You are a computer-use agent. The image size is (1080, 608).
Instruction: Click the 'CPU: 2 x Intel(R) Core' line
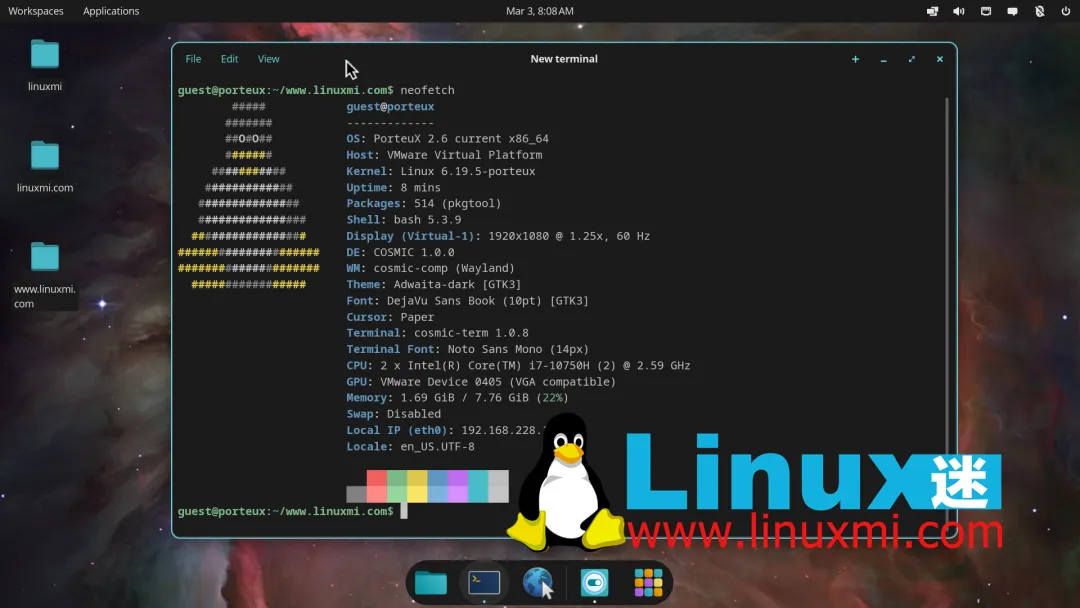tap(518, 366)
